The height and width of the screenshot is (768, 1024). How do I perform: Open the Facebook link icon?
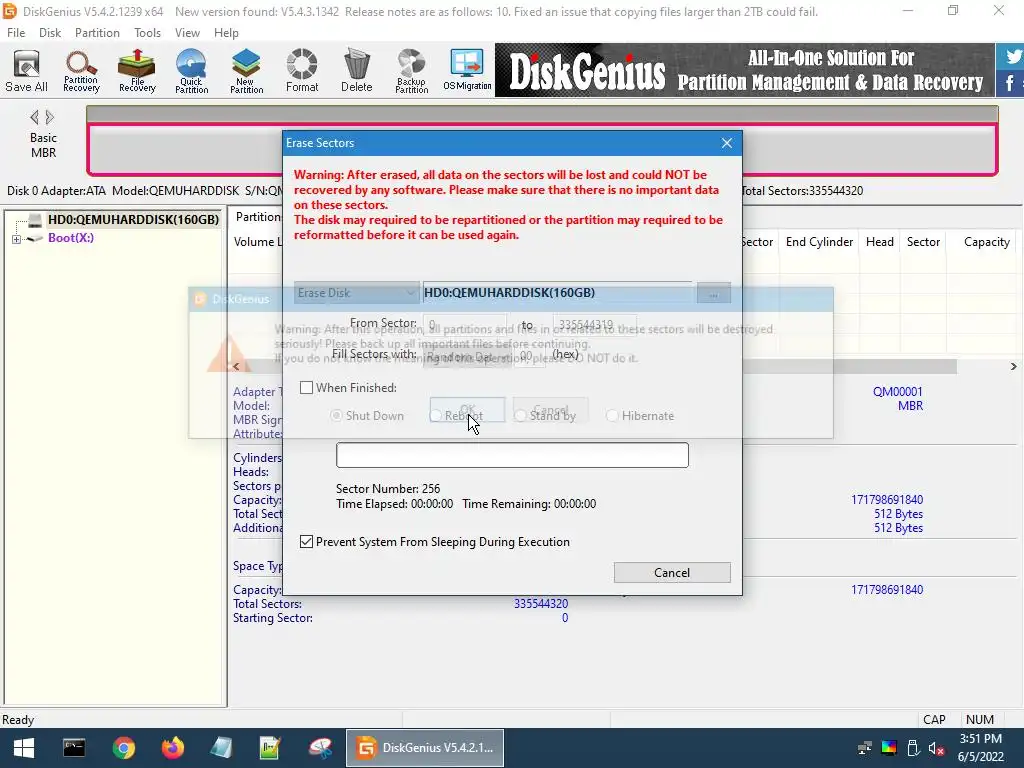(1010, 84)
